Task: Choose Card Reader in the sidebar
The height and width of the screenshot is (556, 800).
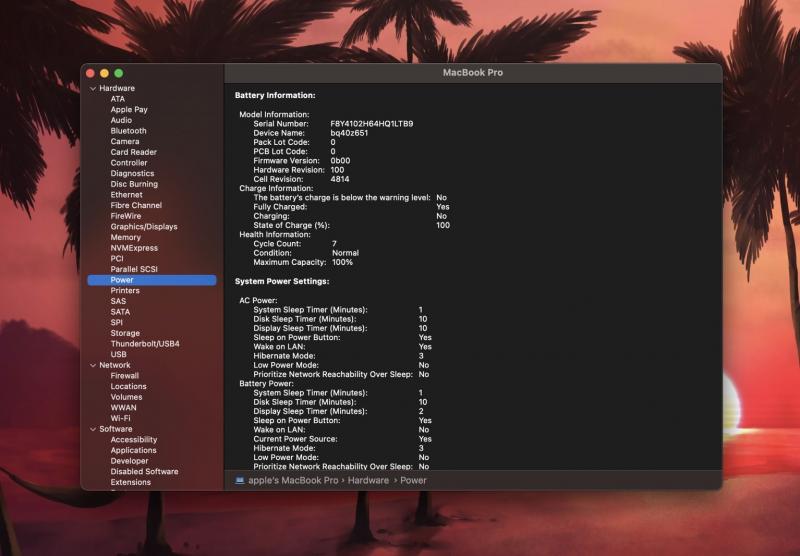Action: click(134, 152)
